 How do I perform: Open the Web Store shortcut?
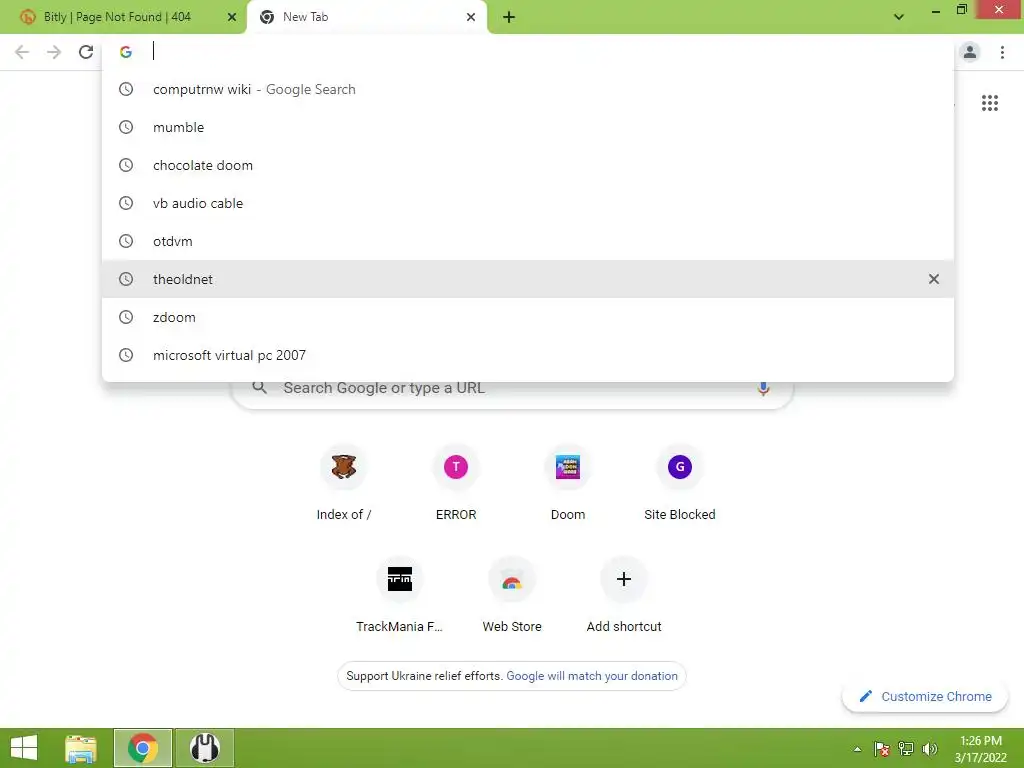512,596
